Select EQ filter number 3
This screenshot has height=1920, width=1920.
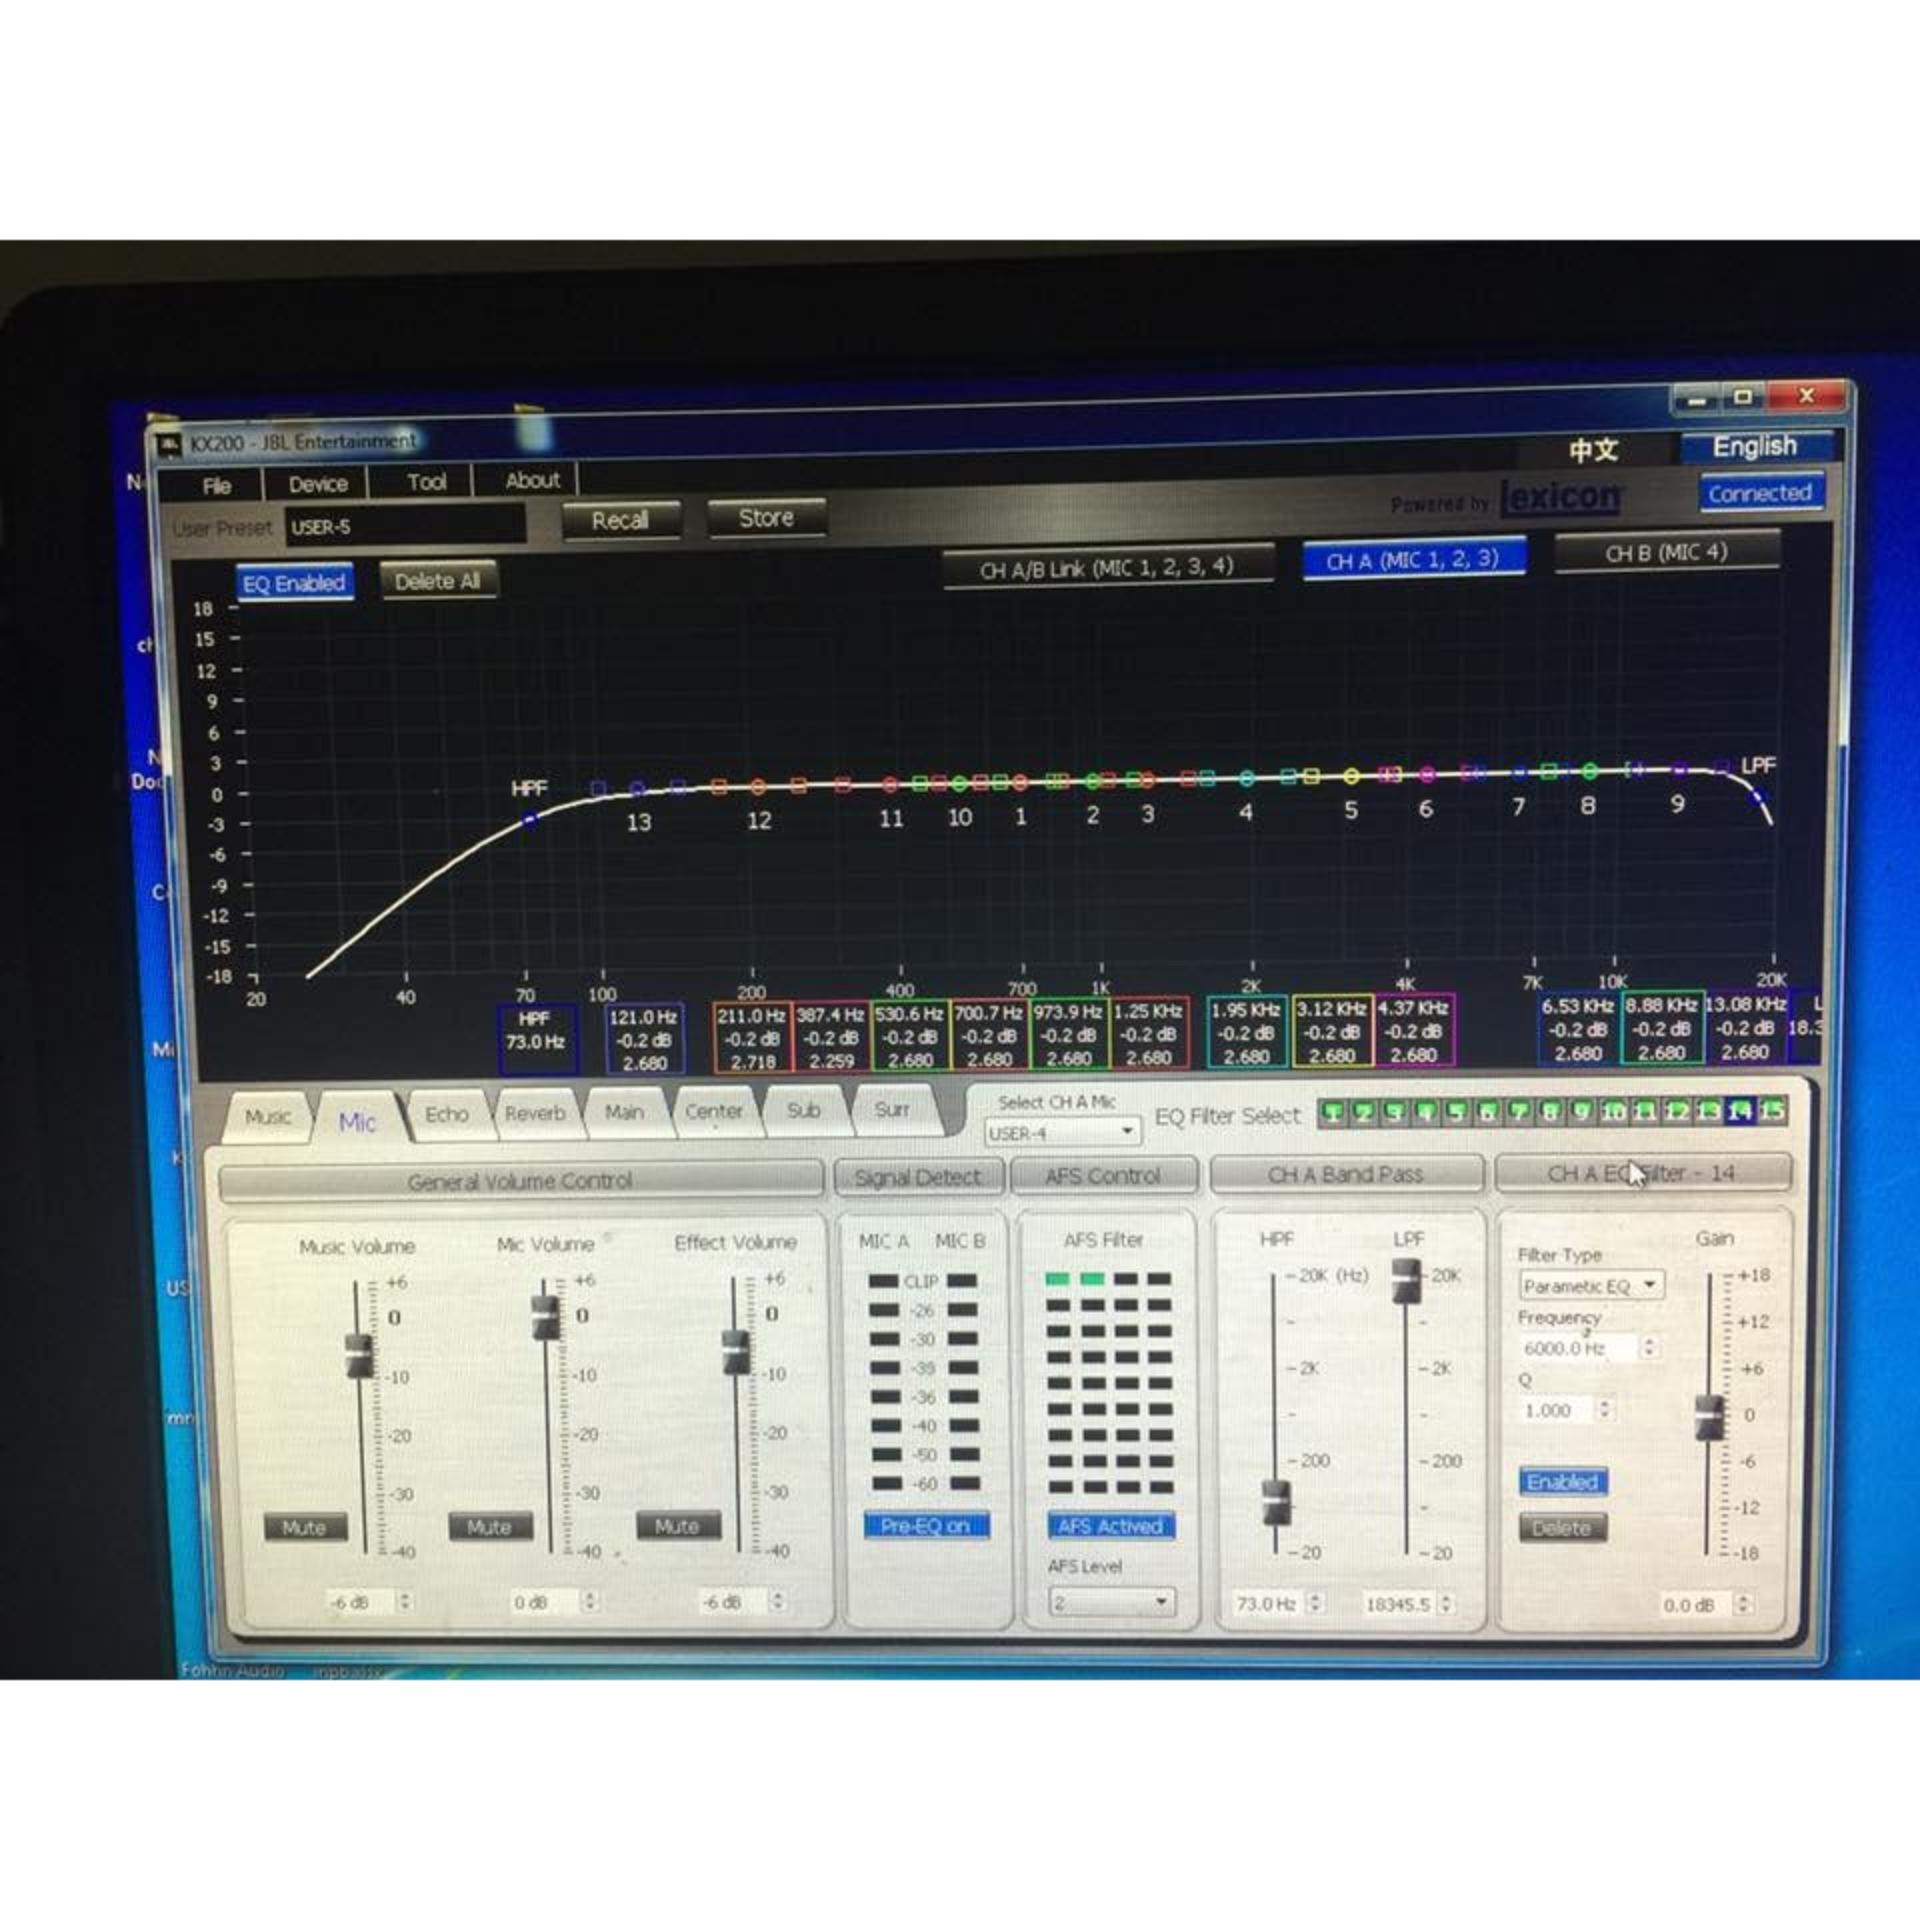1394,1112
